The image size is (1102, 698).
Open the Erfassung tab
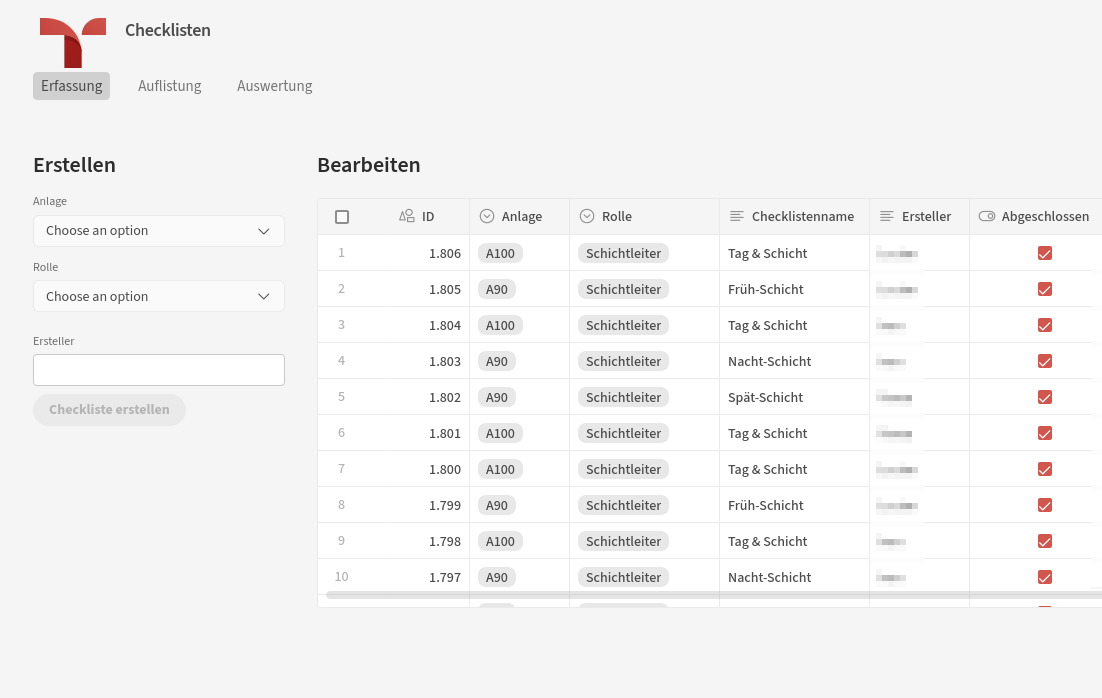click(72, 86)
